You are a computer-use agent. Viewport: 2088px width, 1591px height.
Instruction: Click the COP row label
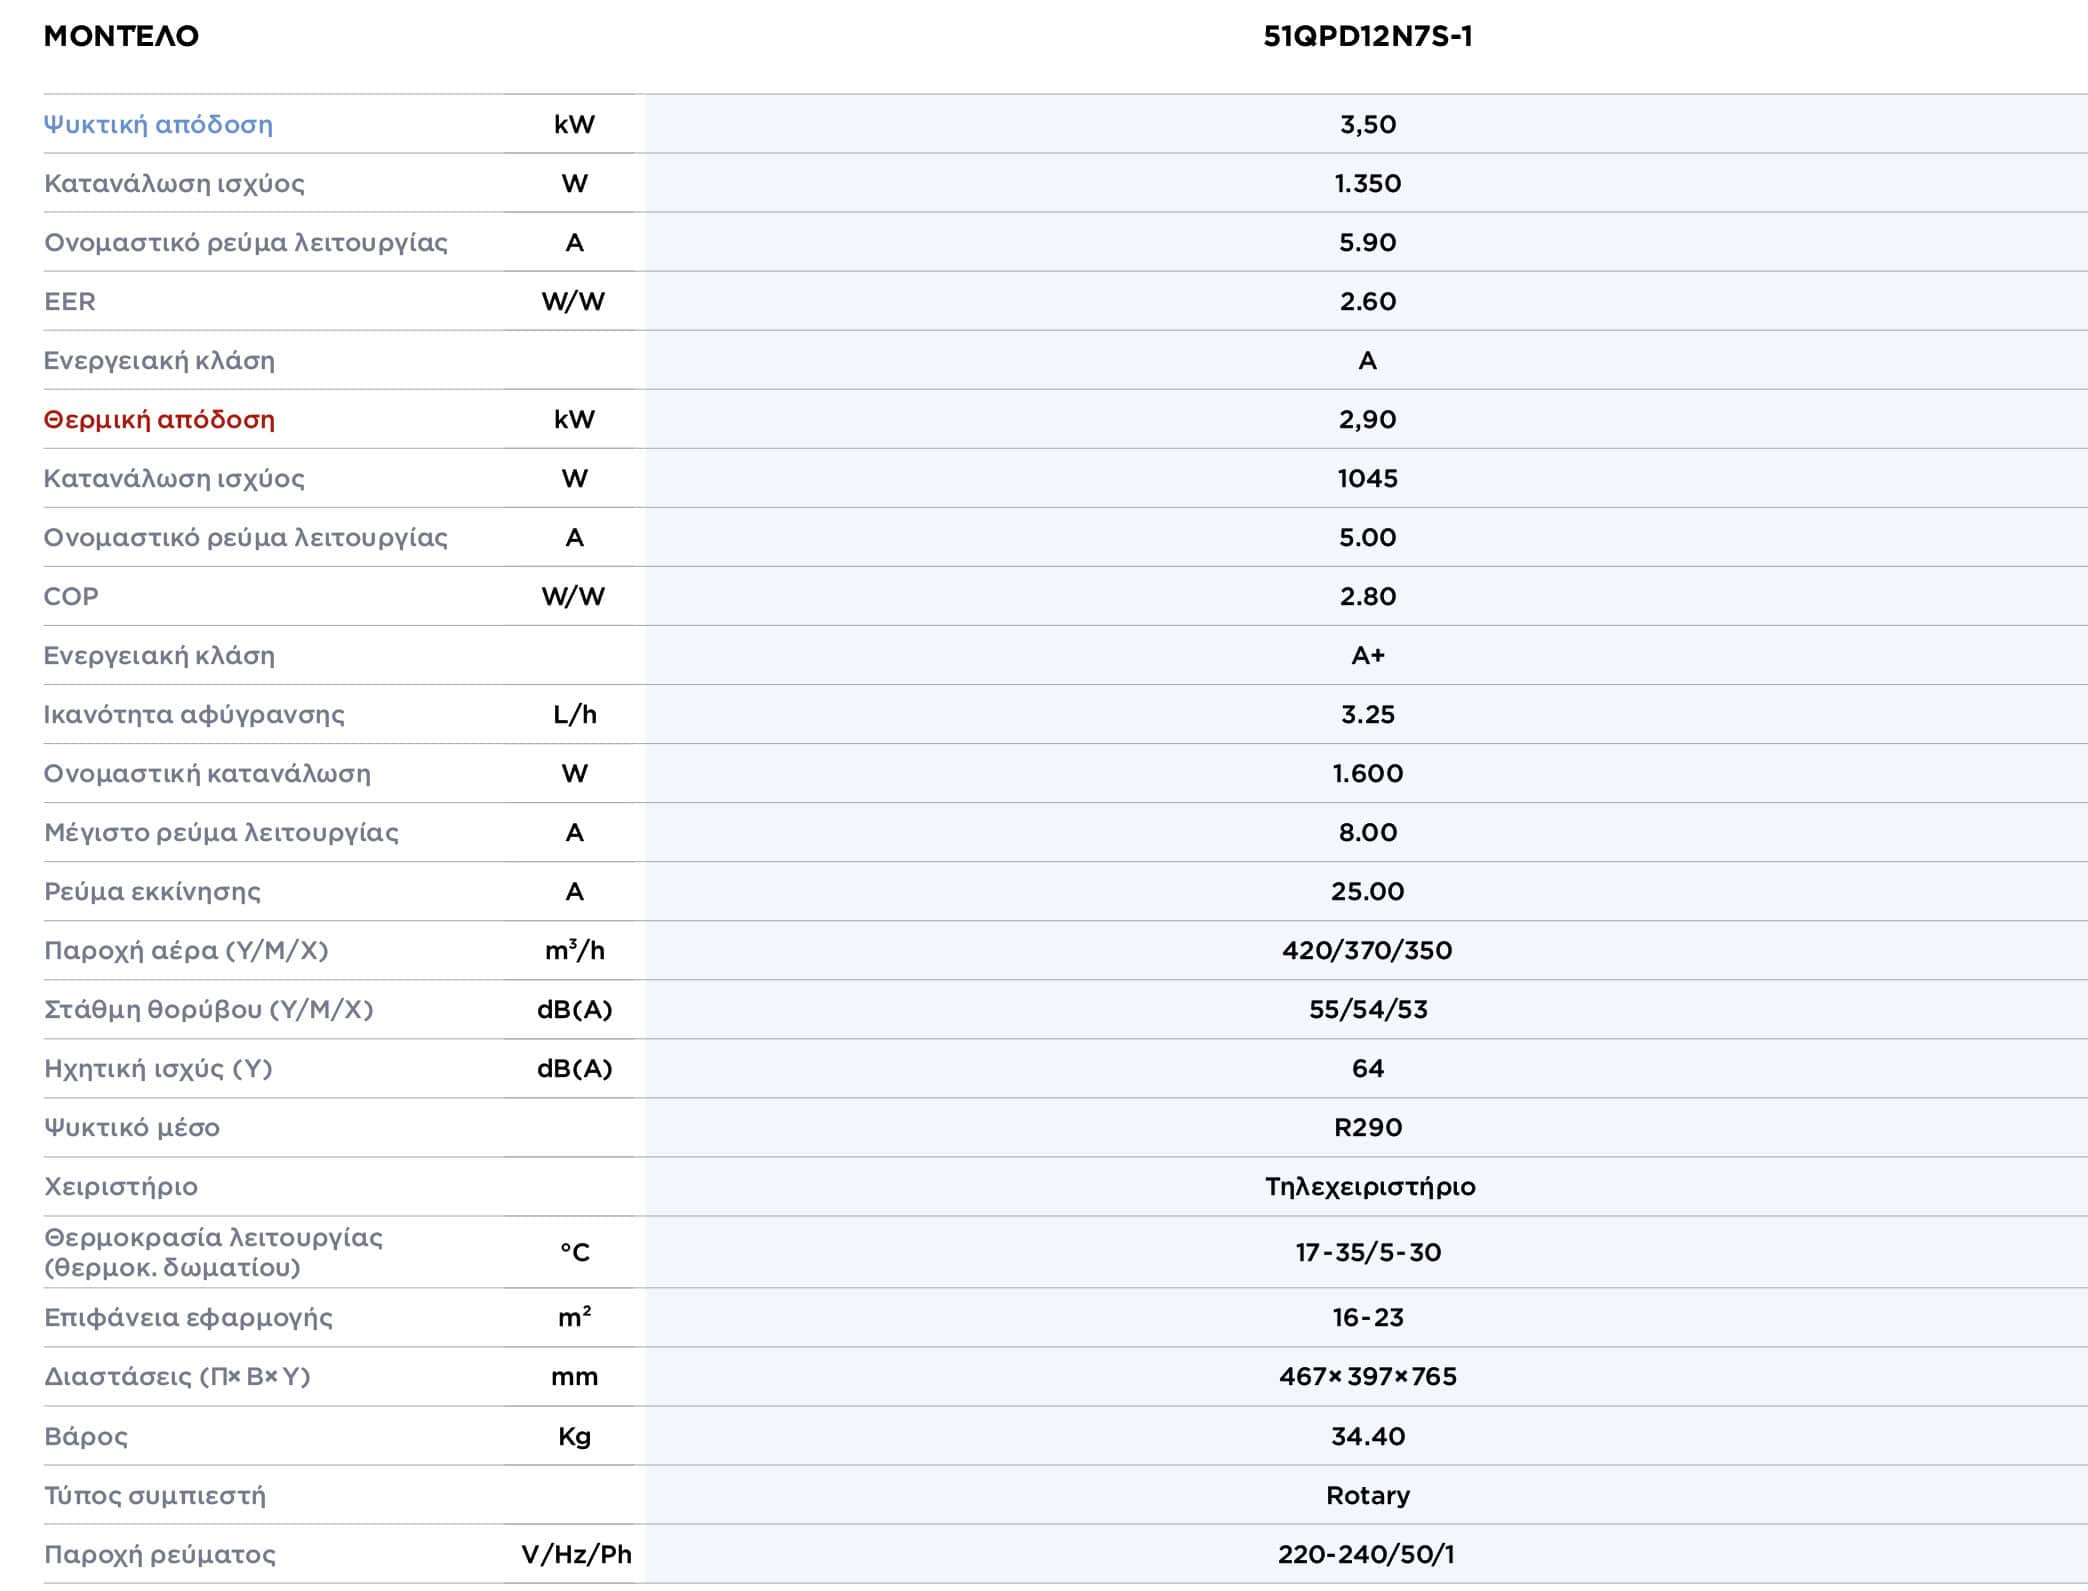tap(71, 597)
